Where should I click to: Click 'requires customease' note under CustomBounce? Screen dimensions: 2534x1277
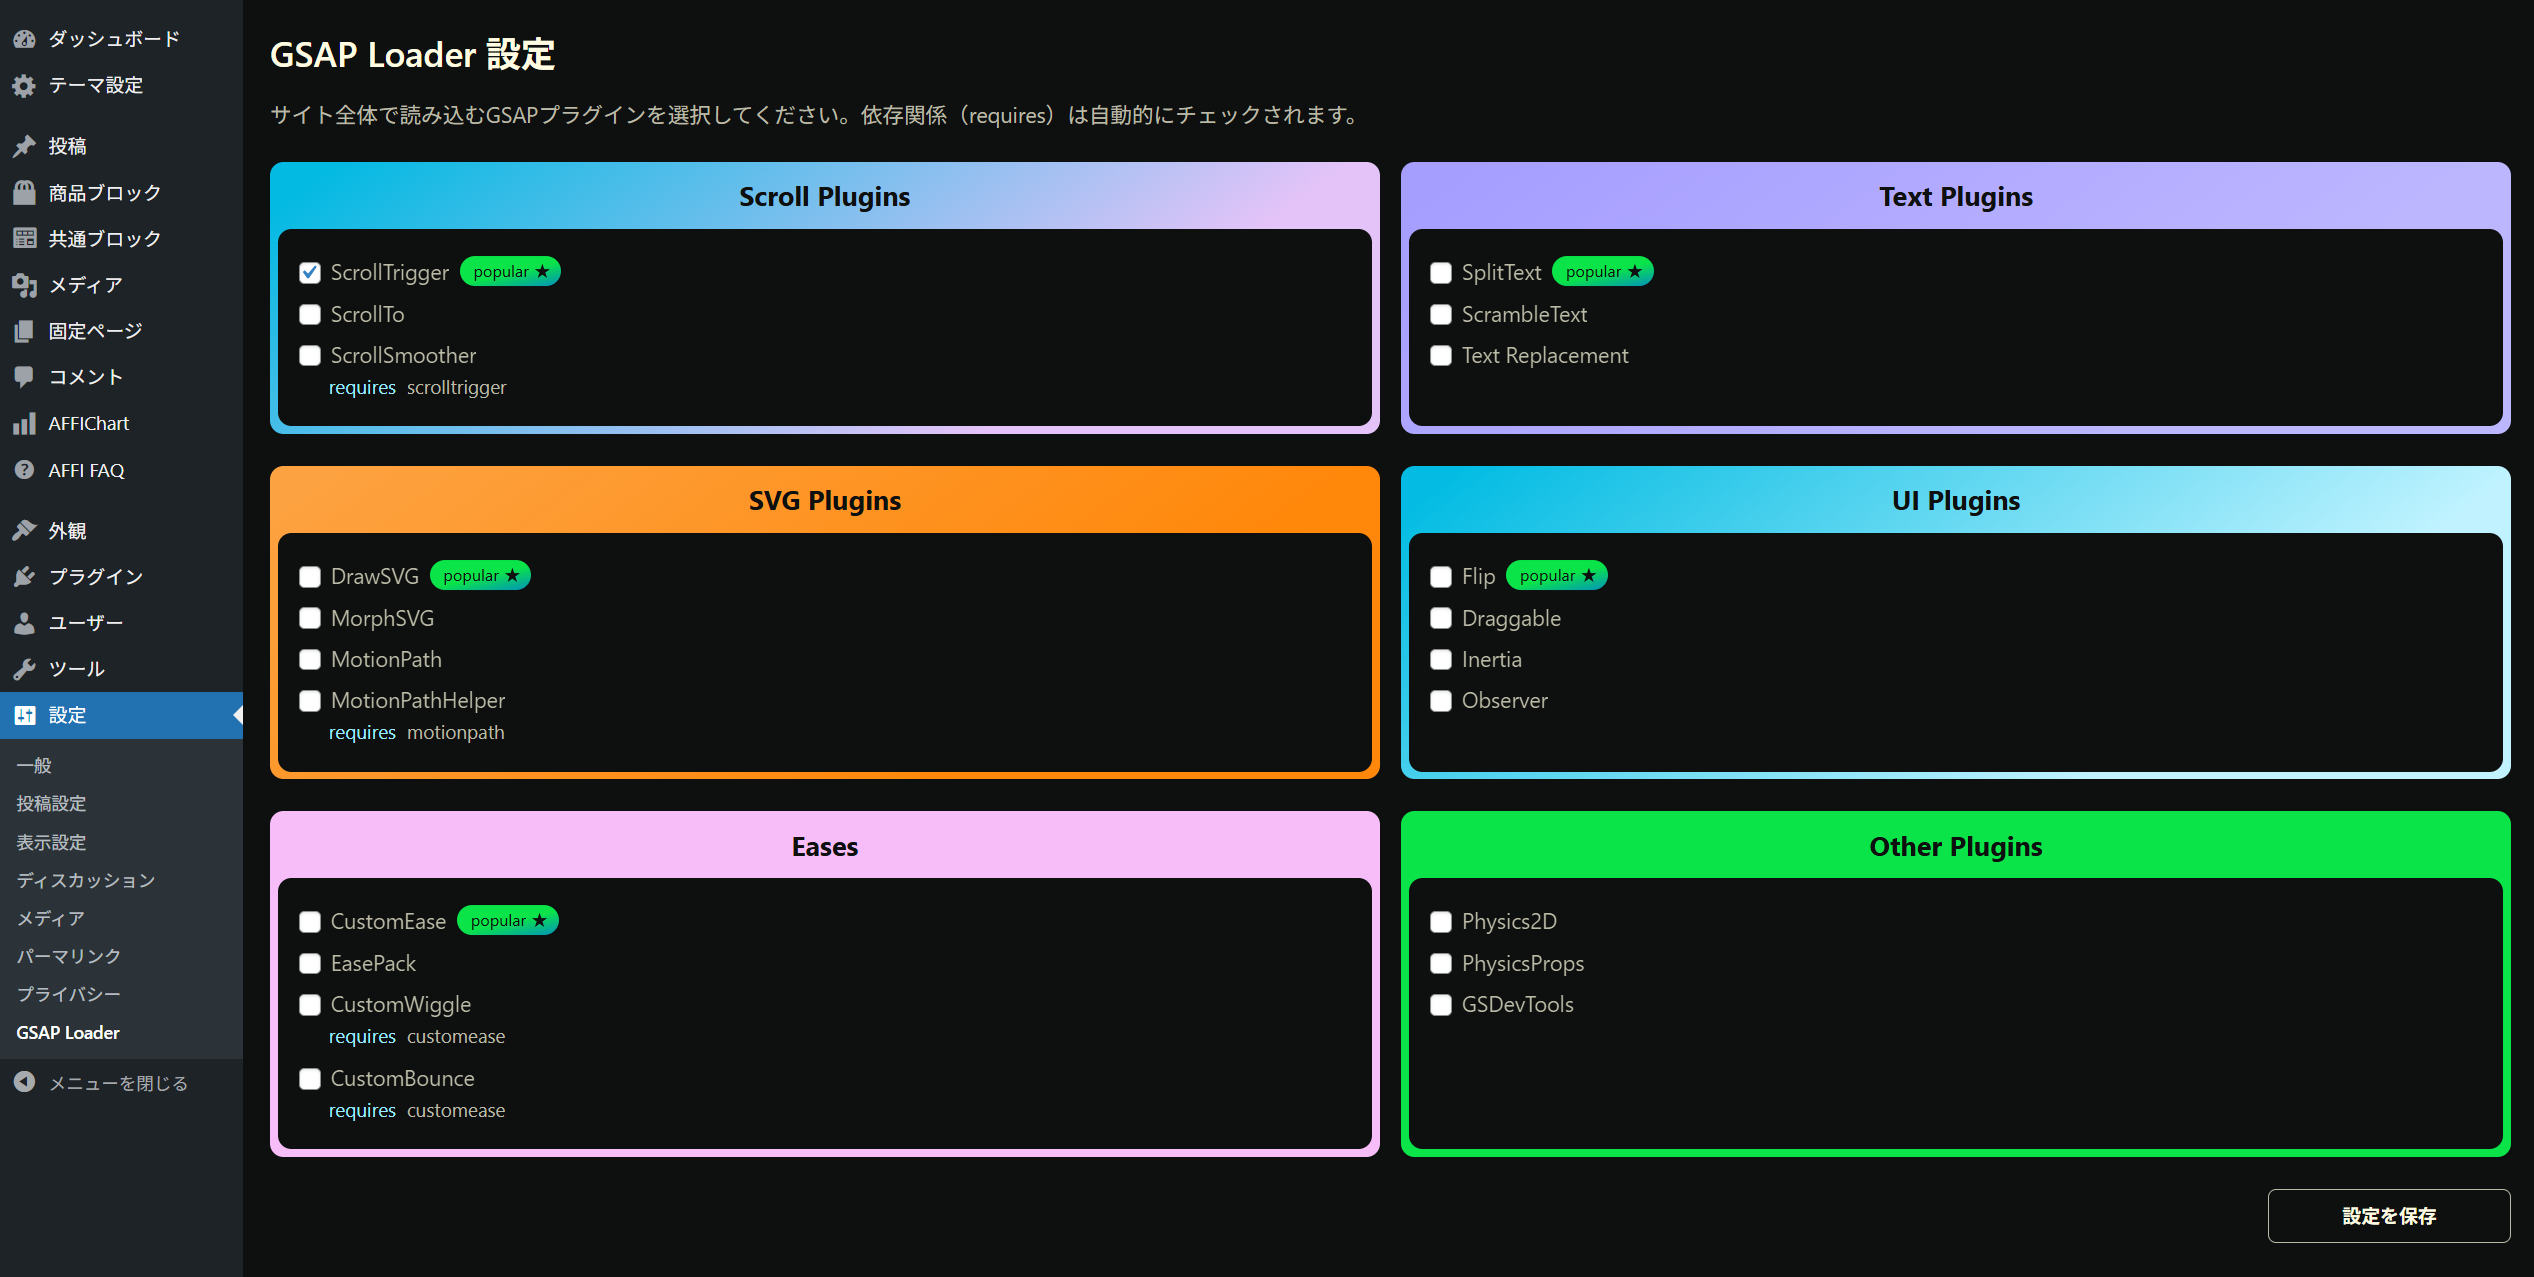point(417,1111)
